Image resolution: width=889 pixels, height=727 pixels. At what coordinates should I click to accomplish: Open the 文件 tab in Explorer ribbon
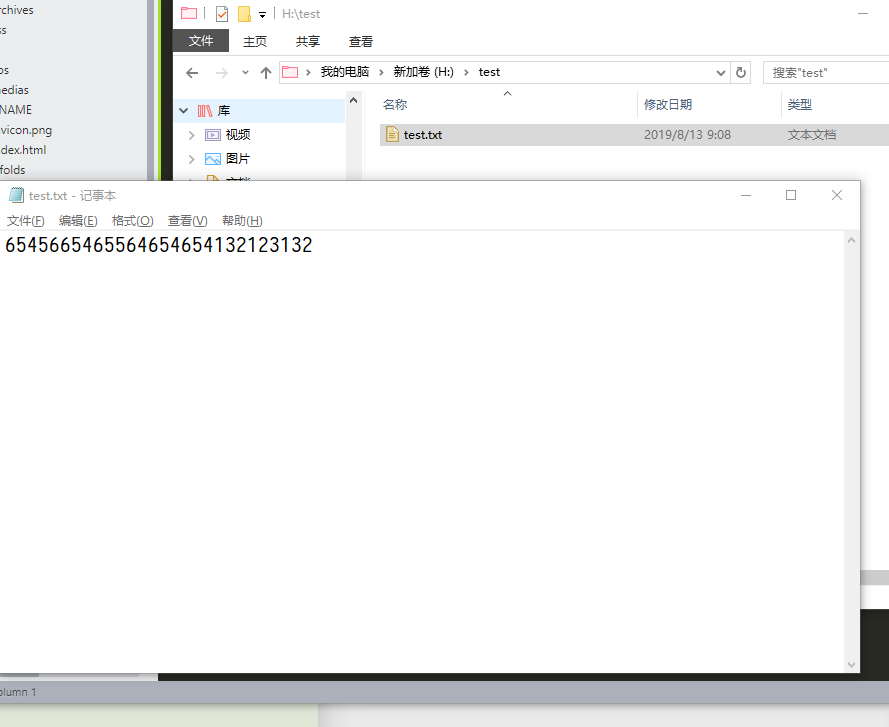201,41
